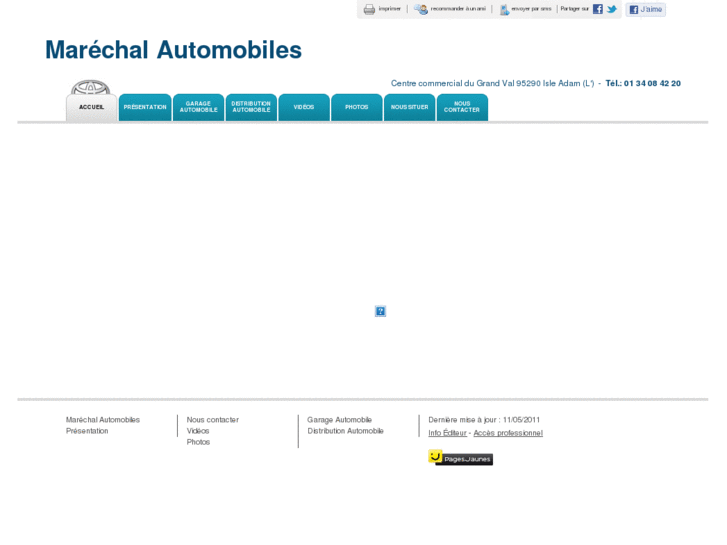Open the Nous Contacter navigation tab
The image size is (727, 545).
click(x=462, y=107)
